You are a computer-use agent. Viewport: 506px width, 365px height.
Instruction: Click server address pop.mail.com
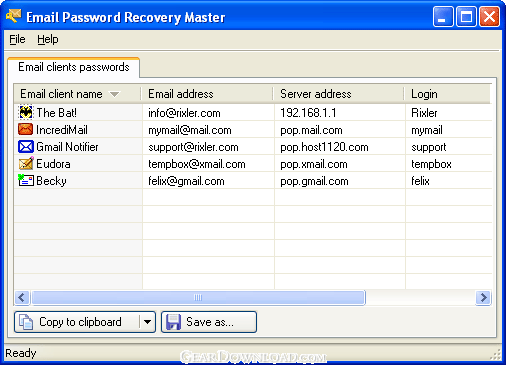(311, 130)
